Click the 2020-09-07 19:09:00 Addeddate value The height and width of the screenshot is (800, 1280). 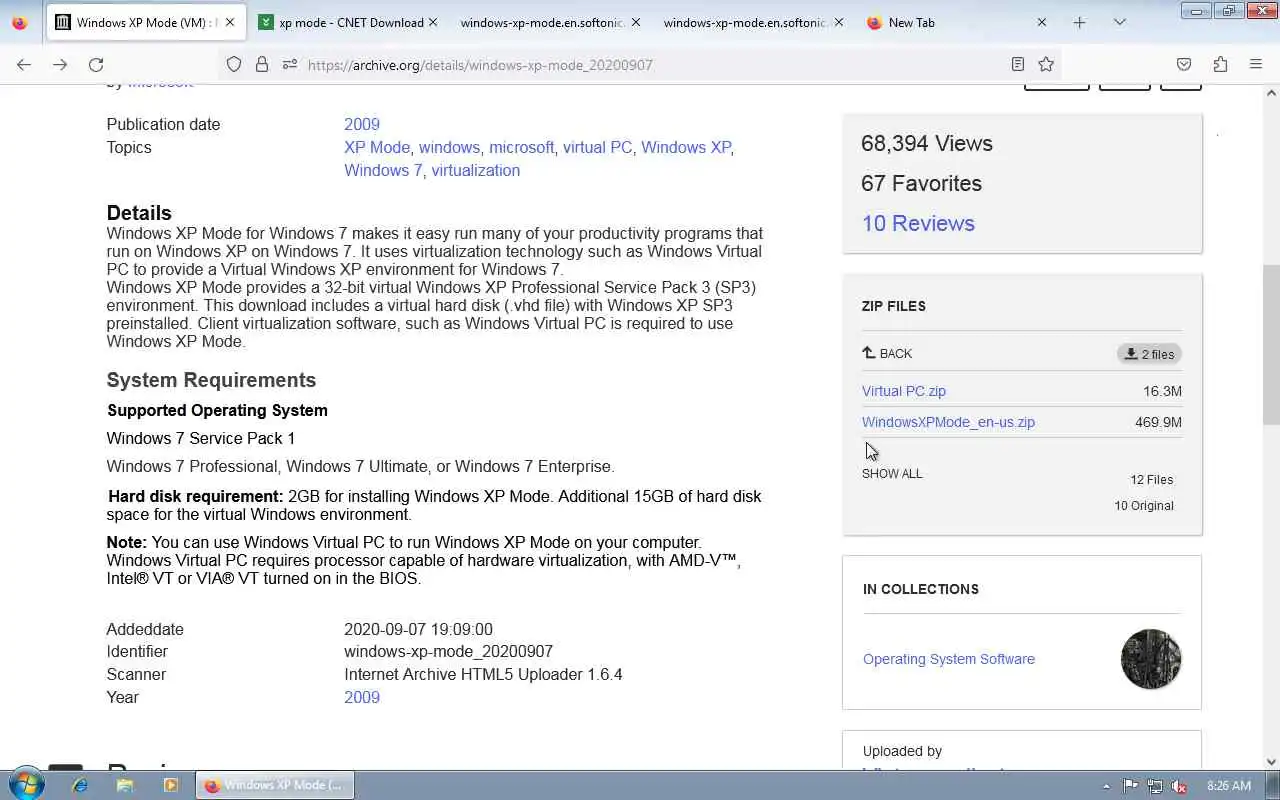(418, 629)
